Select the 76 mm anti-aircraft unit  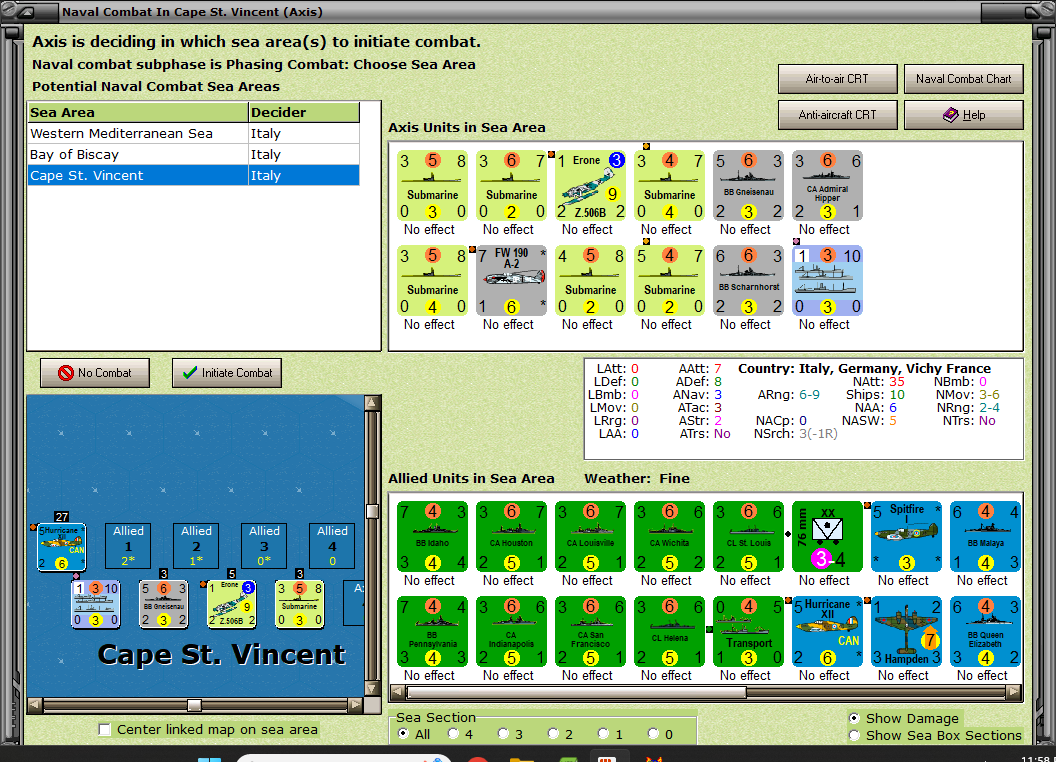pos(827,536)
